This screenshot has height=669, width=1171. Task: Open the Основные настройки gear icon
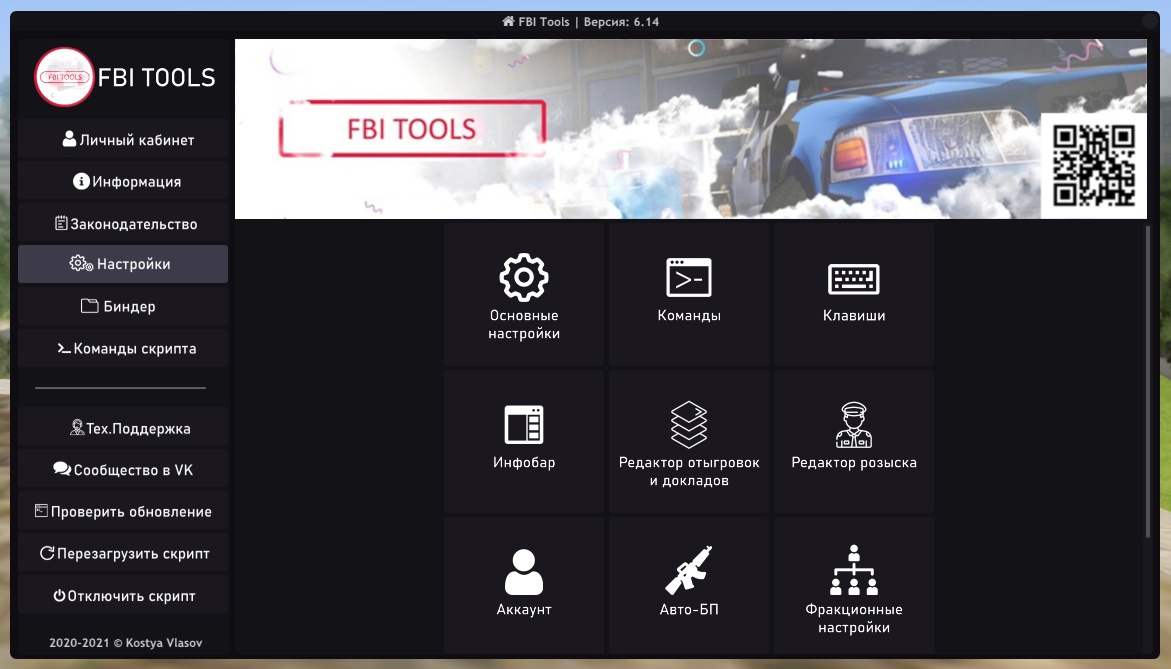[x=524, y=277]
